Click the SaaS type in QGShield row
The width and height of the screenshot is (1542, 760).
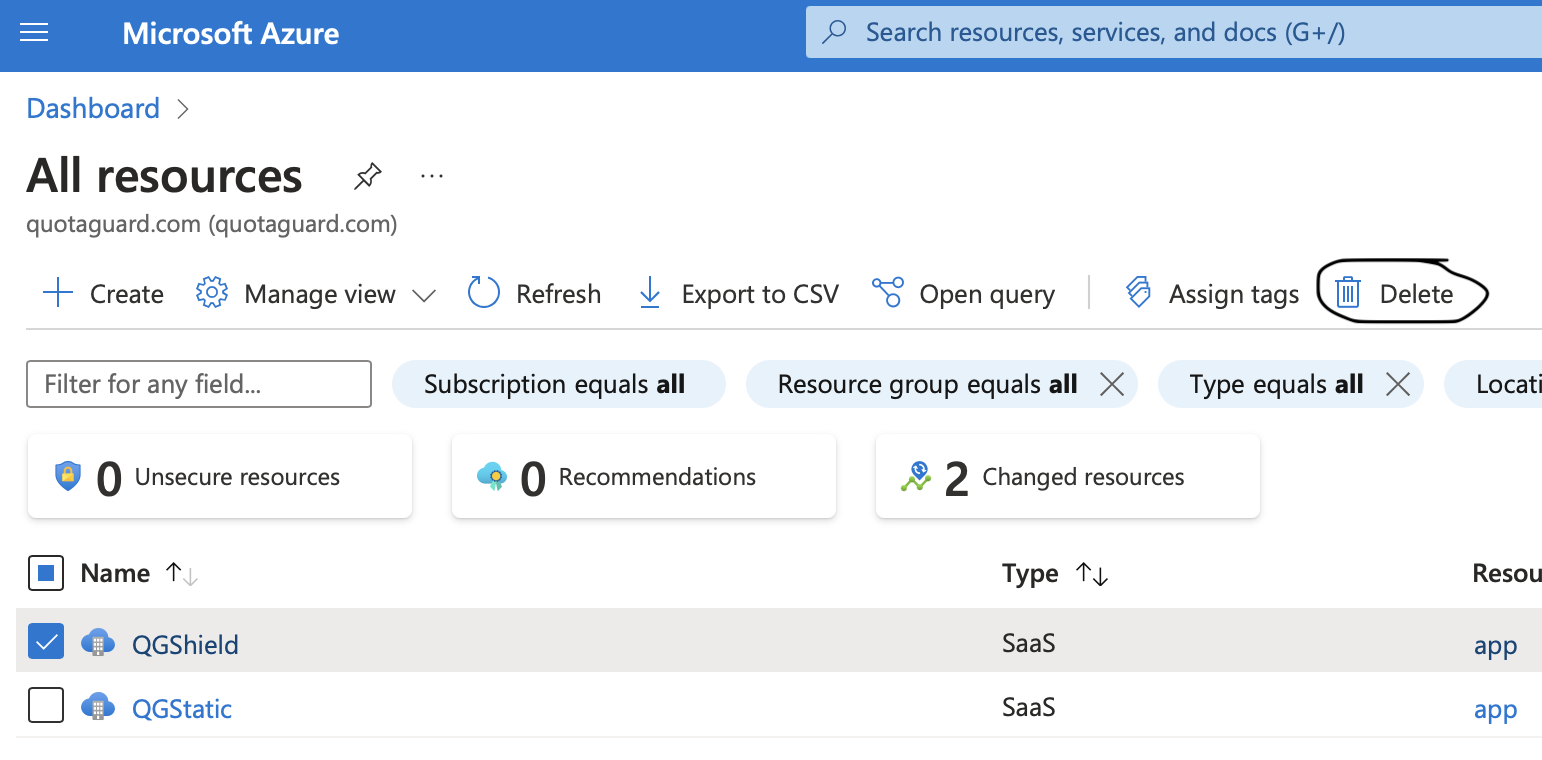(1028, 643)
